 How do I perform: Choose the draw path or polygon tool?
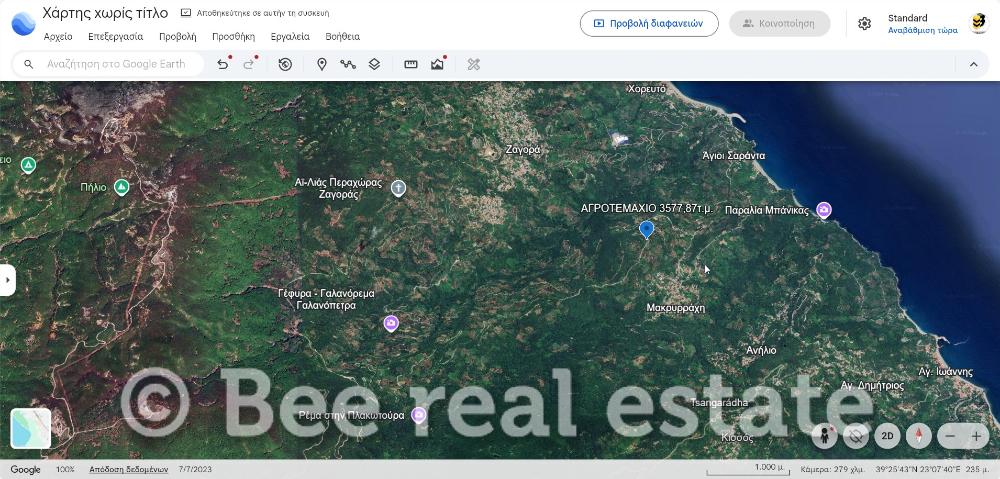tap(347, 64)
